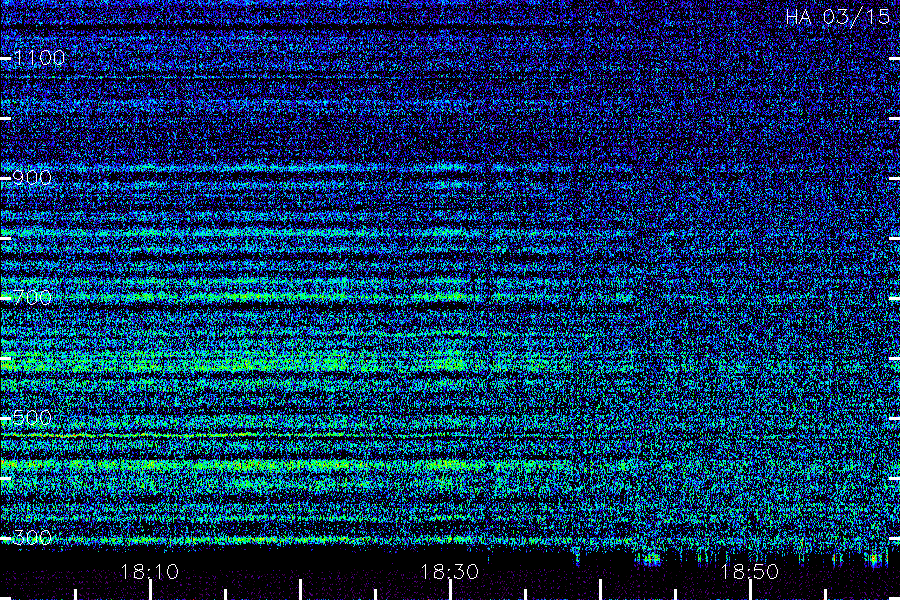Click the 18:30 time axis label
Viewport: 900px width, 600px height.
coord(449,572)
